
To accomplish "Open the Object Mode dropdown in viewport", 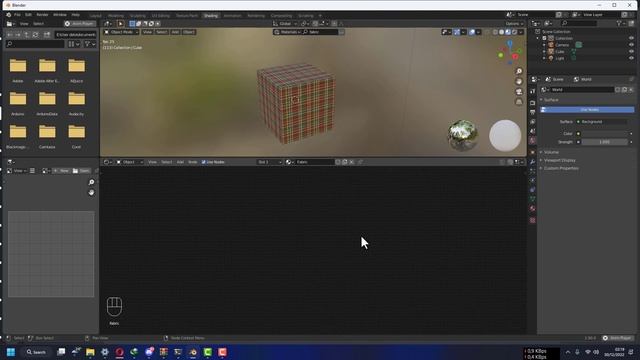I will pos(121,32).
